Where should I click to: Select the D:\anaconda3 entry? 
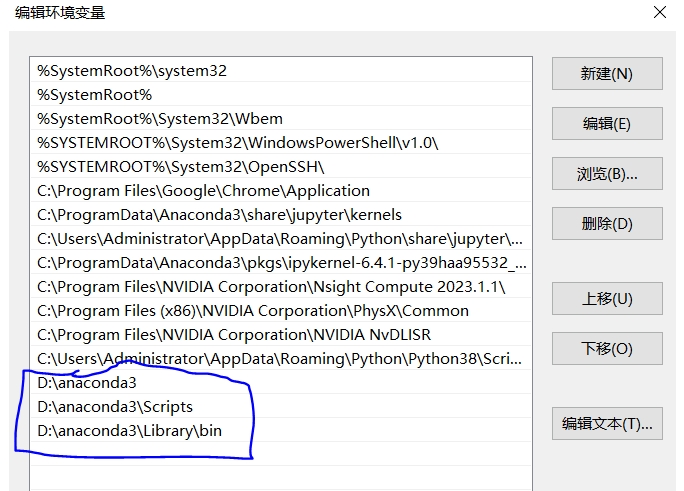coord(87,383)
